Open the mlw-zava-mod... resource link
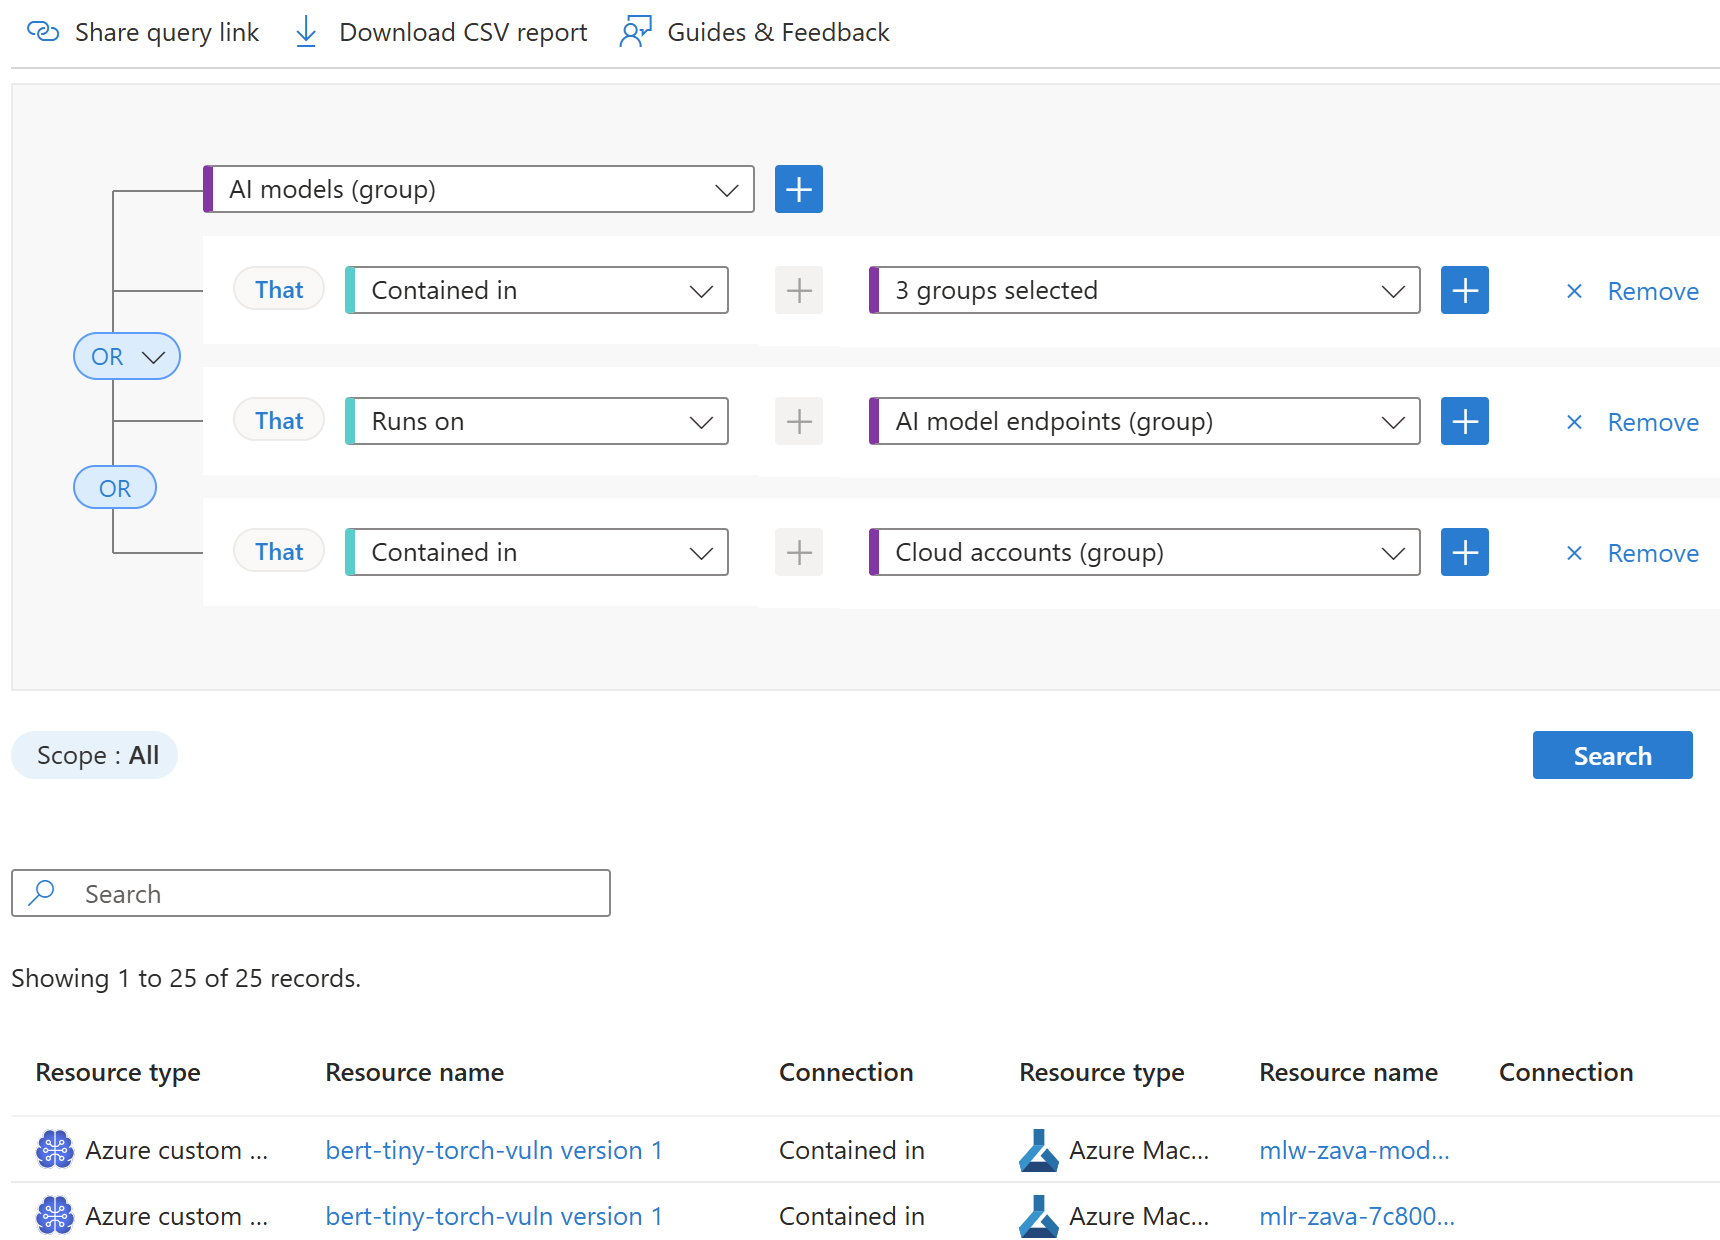 1354,1150
